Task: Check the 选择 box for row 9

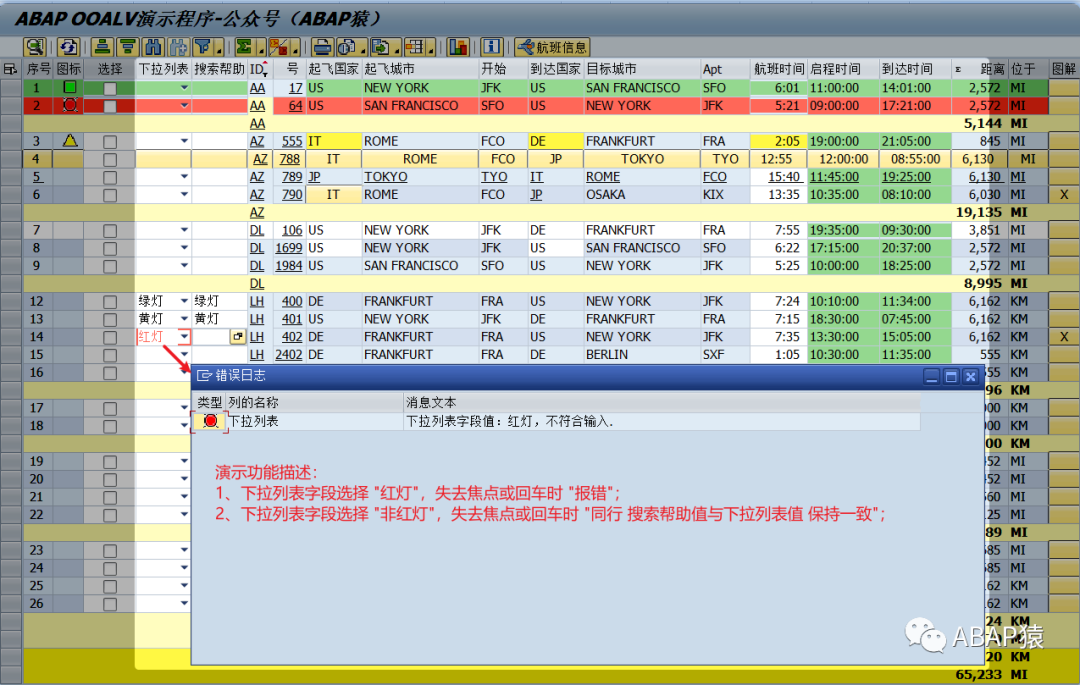Action: (110, 266)
